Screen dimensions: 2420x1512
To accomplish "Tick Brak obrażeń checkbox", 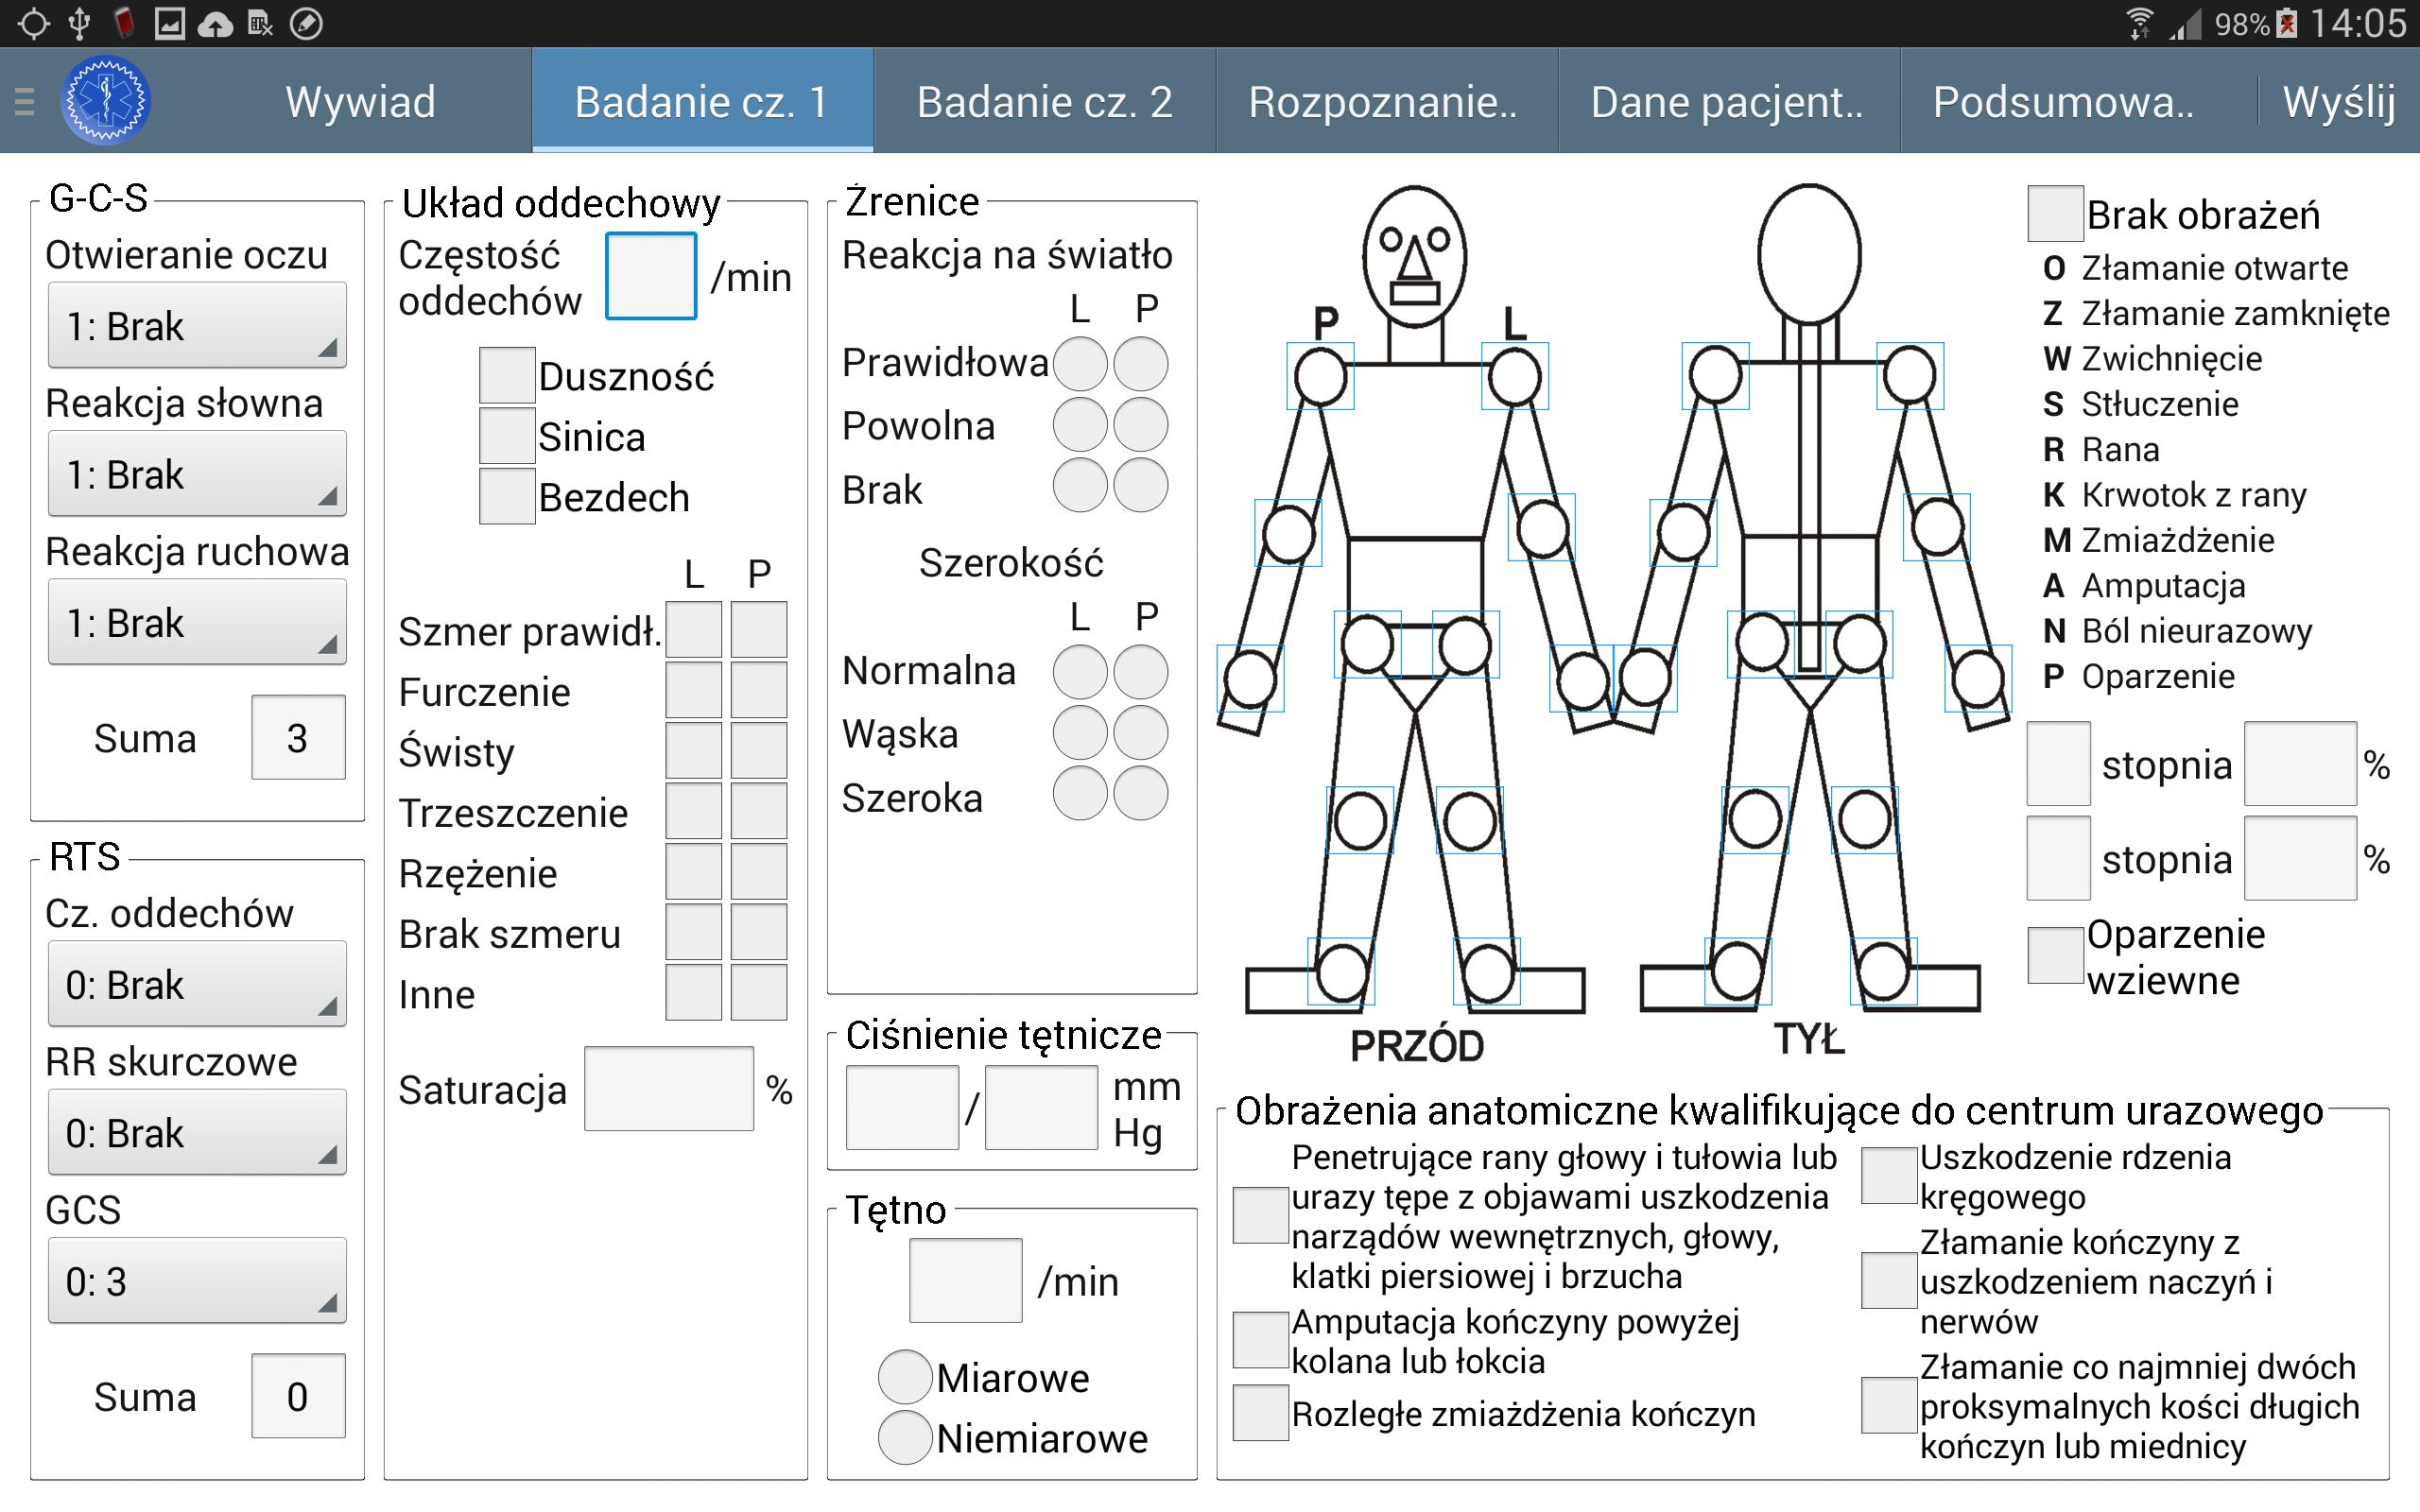I will (x=2055, y=213).
